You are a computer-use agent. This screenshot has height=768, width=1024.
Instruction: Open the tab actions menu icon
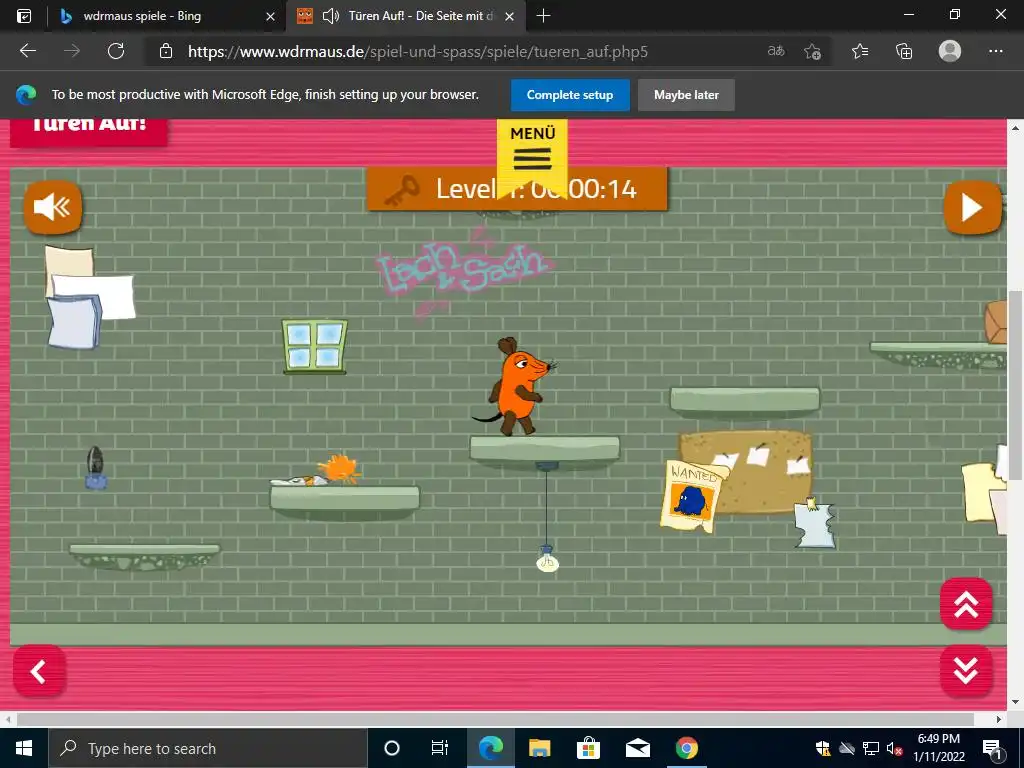pyautogui.click(x=24, y=16)
